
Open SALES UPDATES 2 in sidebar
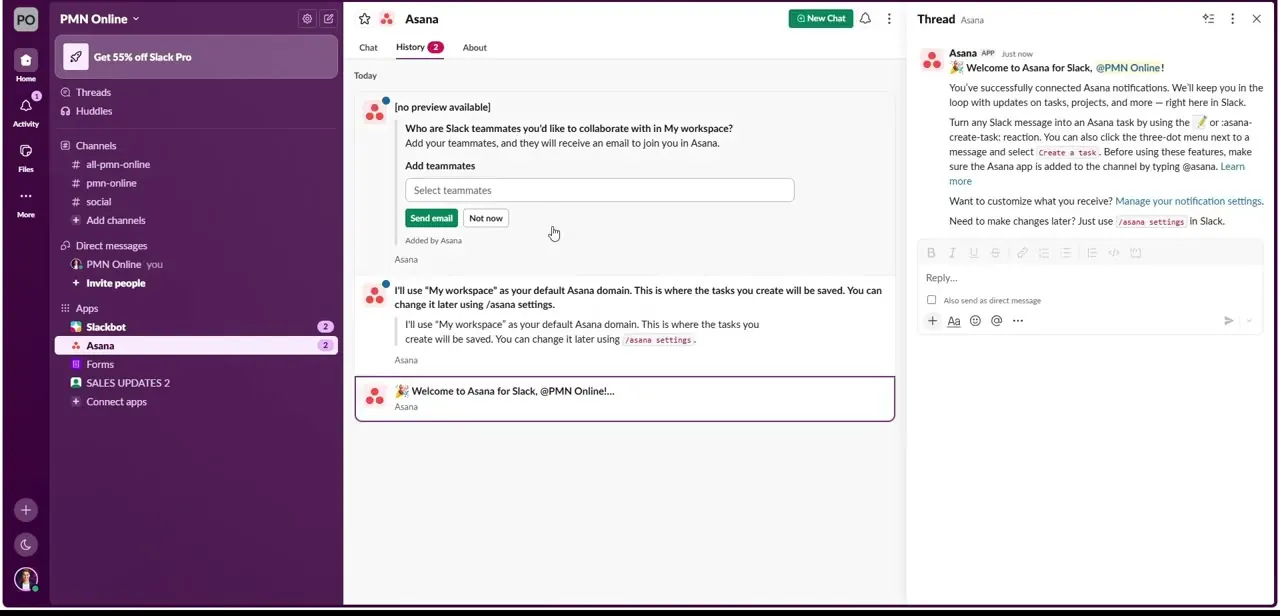click(x=196, y=383)
